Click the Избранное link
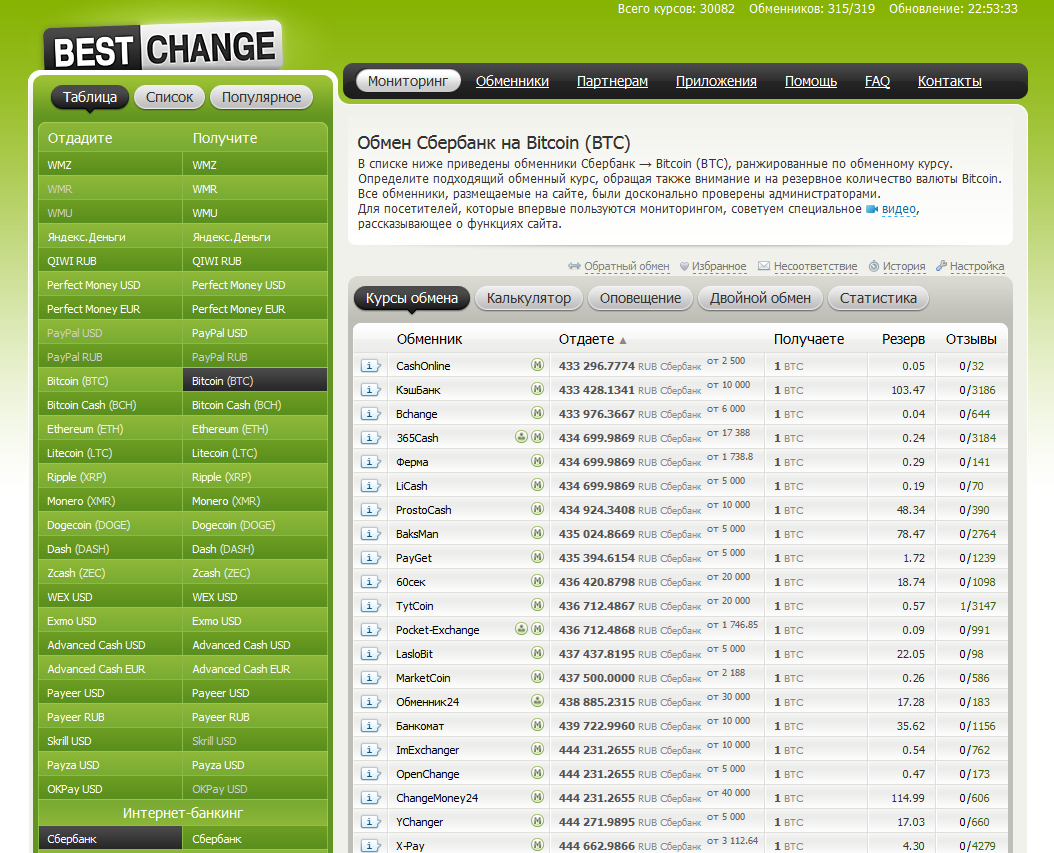The image size is (1054, 853). pos(719,266)
